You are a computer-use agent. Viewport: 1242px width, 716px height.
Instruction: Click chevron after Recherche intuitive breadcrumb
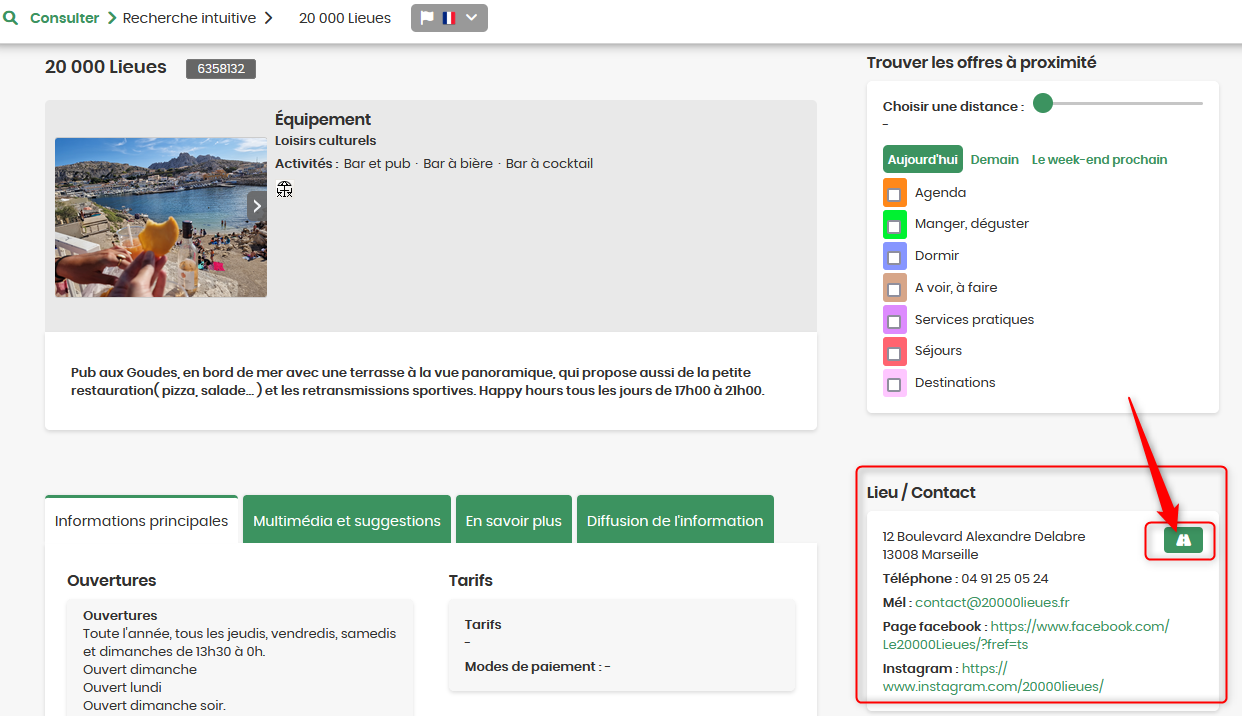coord(269,18)
